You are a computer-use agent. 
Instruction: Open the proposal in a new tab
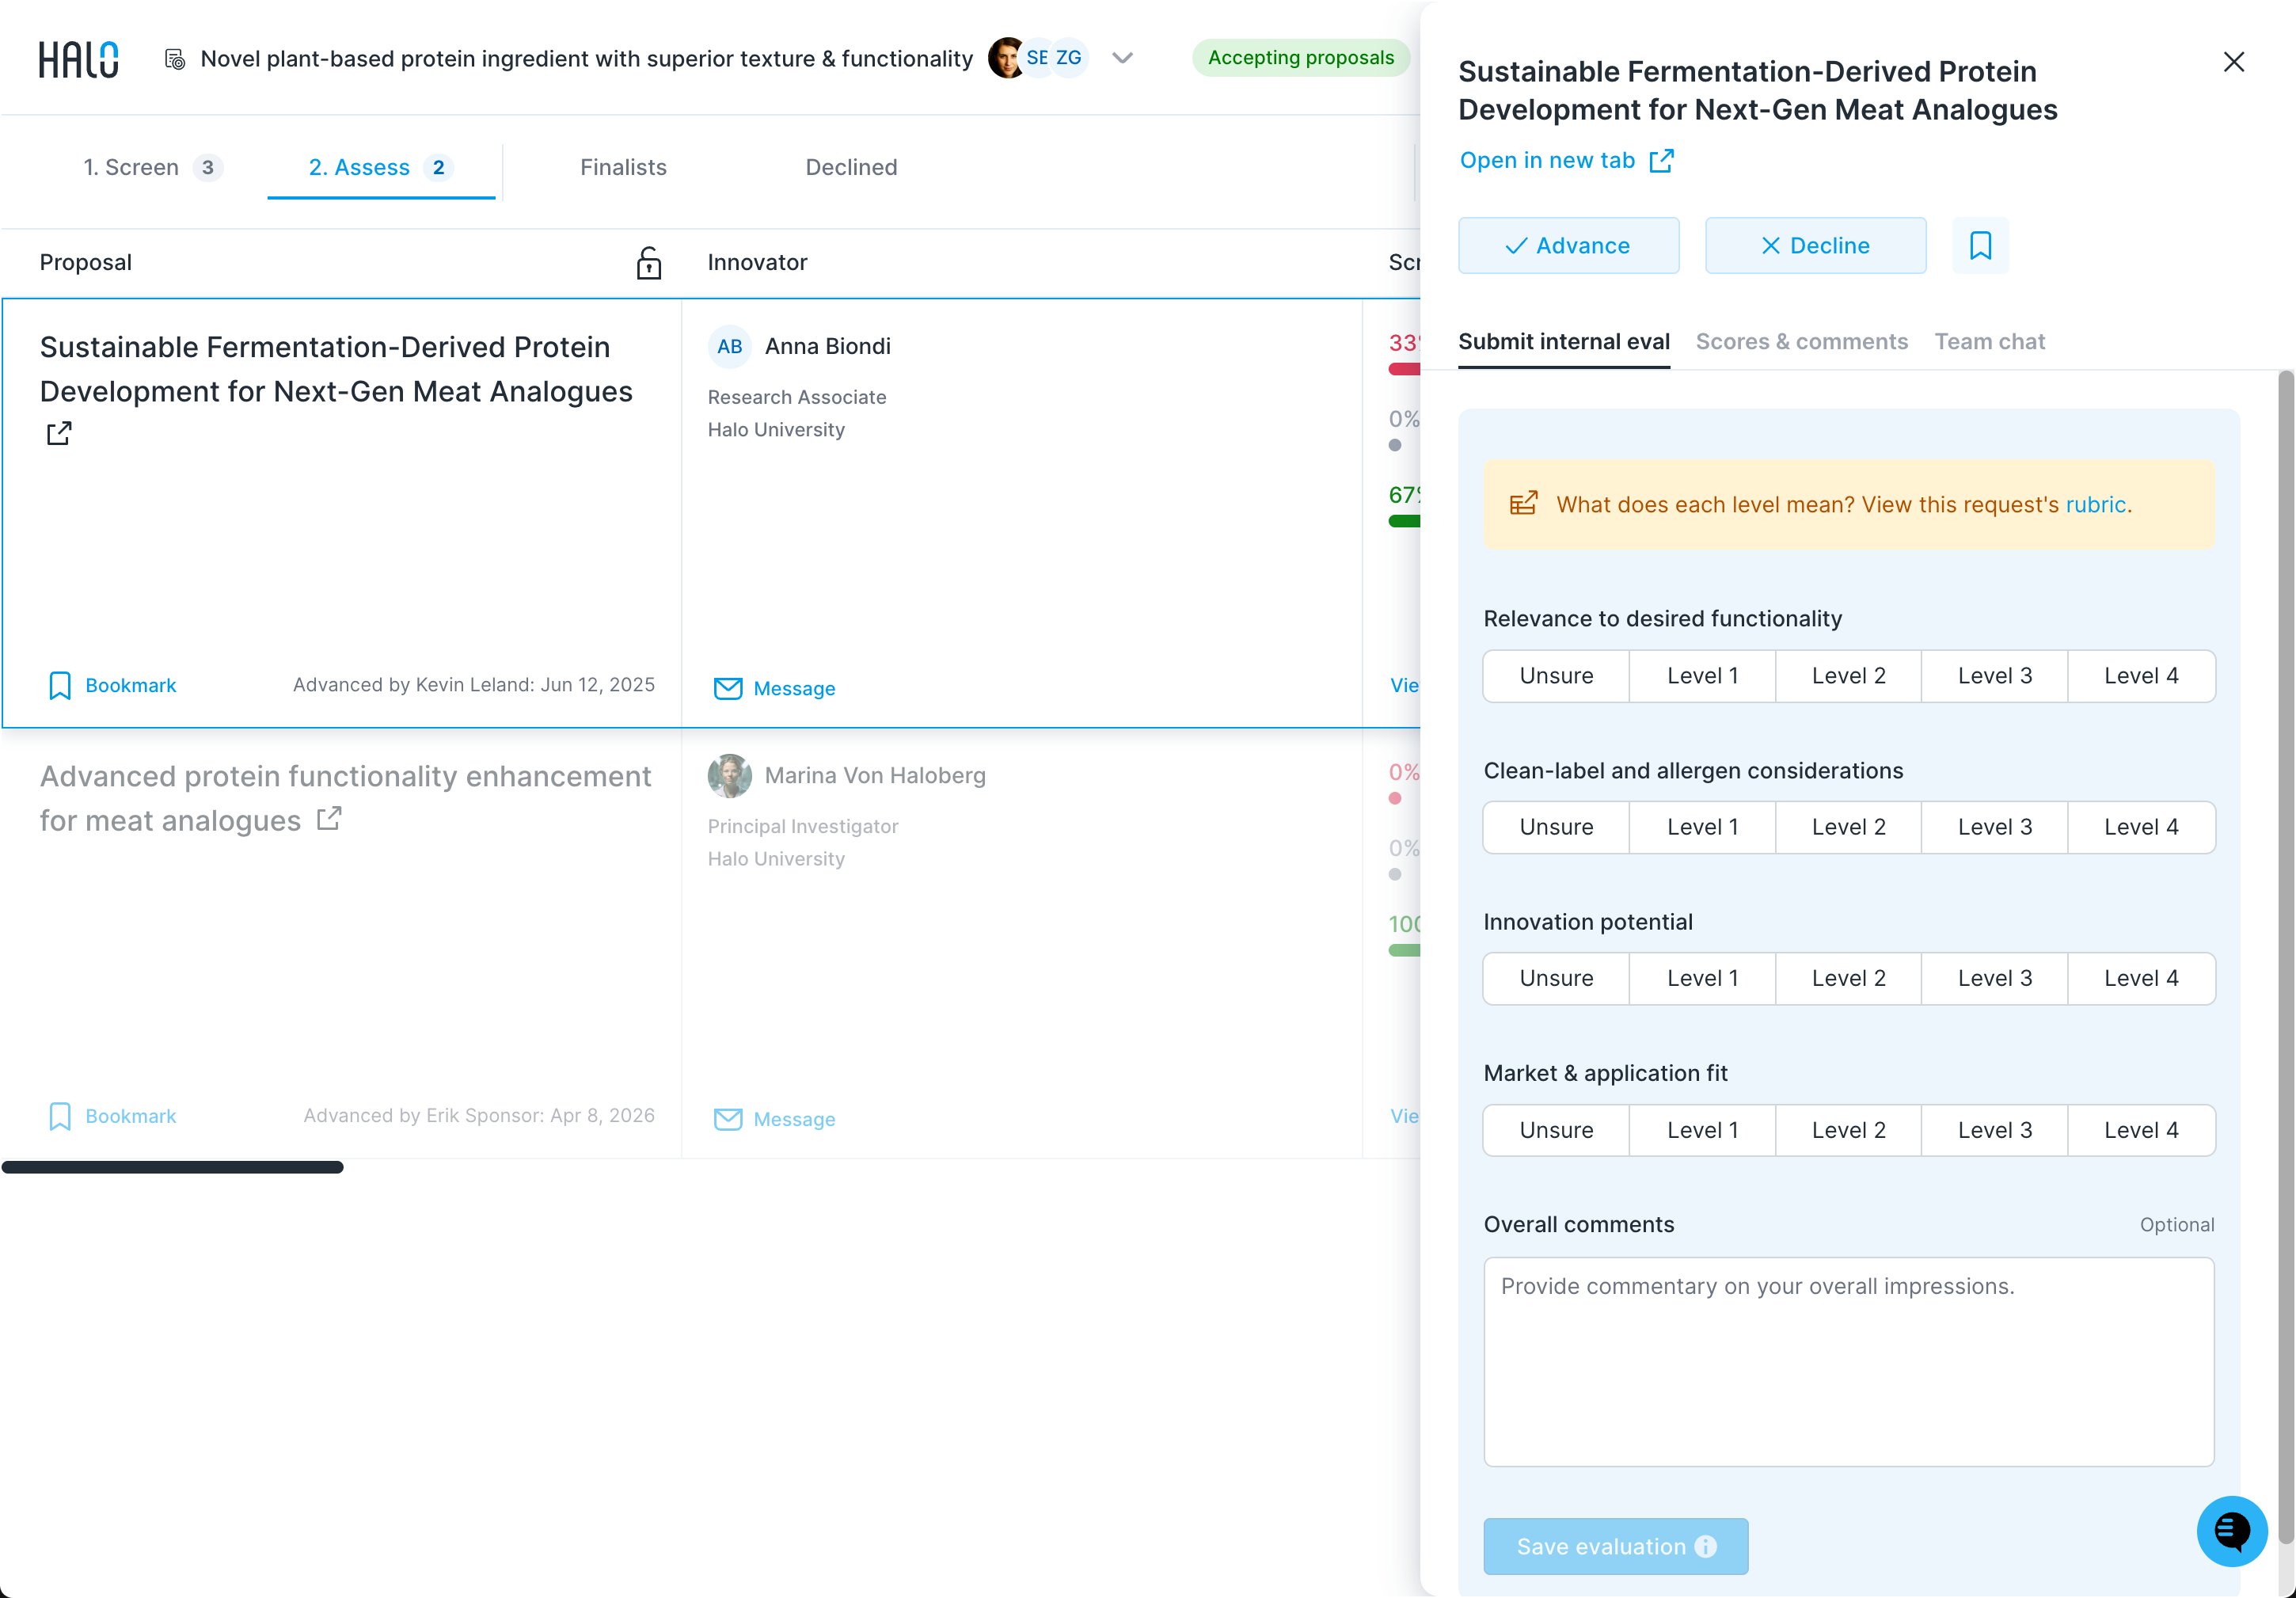click(x=1566, y=160)
